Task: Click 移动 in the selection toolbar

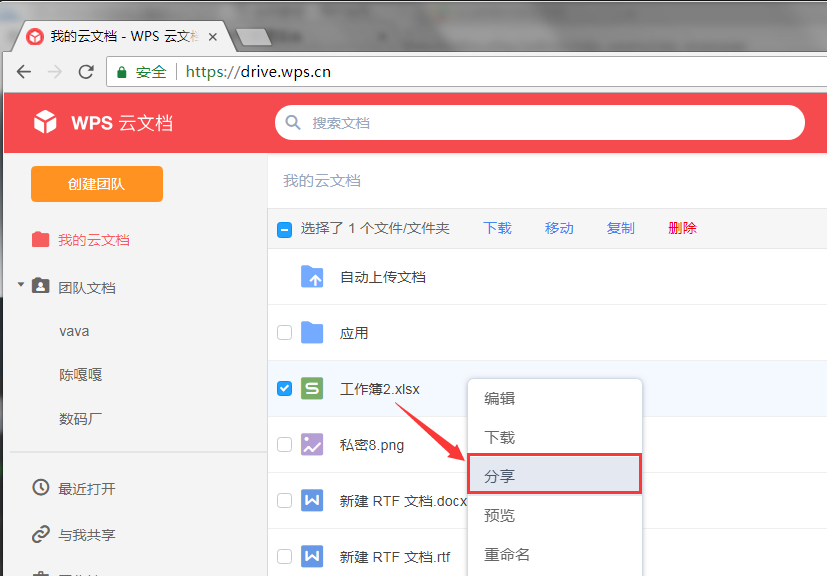Action: (559, 228)
